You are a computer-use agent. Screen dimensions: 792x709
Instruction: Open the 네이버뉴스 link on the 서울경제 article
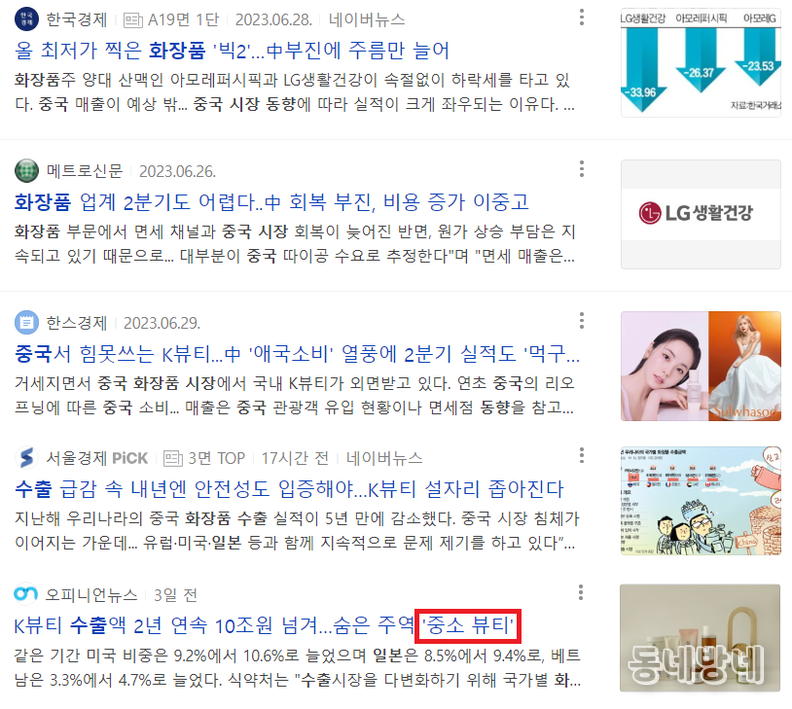tap(384, 458)
